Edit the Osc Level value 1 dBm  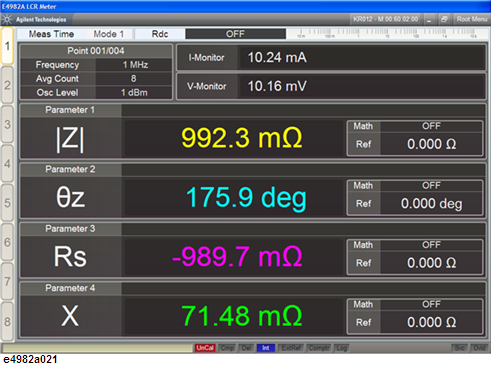[x=134, y=92]
